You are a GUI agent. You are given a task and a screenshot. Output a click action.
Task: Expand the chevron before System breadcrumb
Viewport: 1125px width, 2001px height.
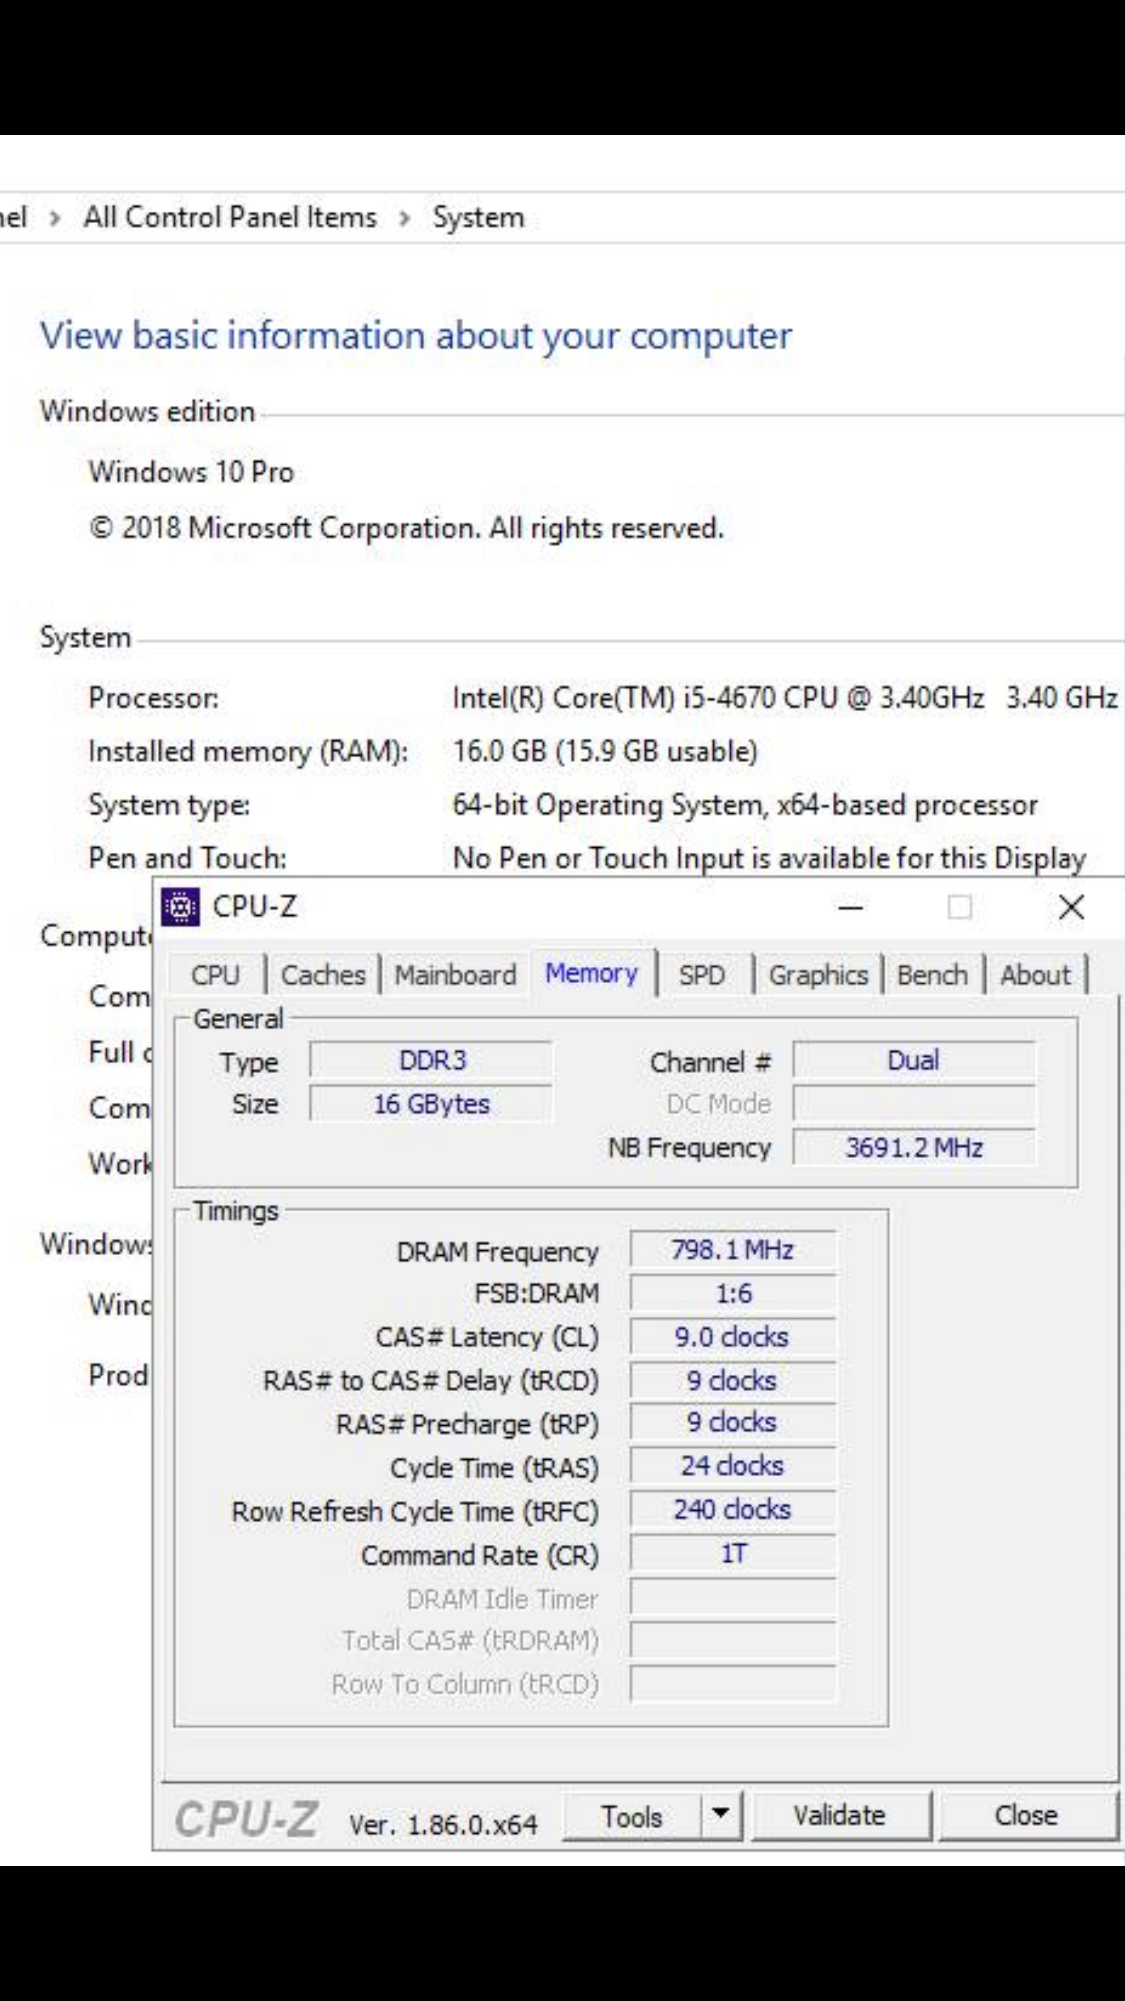(x=405, y=217)
